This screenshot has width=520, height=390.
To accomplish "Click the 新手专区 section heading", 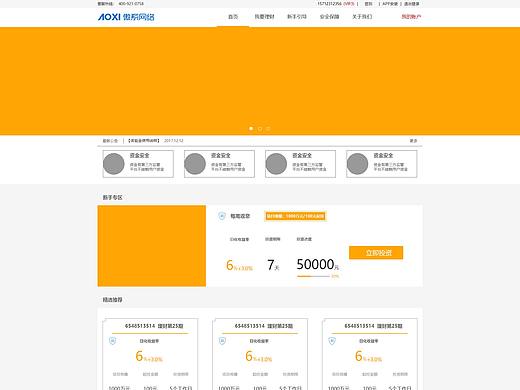I will coord(113,197).
